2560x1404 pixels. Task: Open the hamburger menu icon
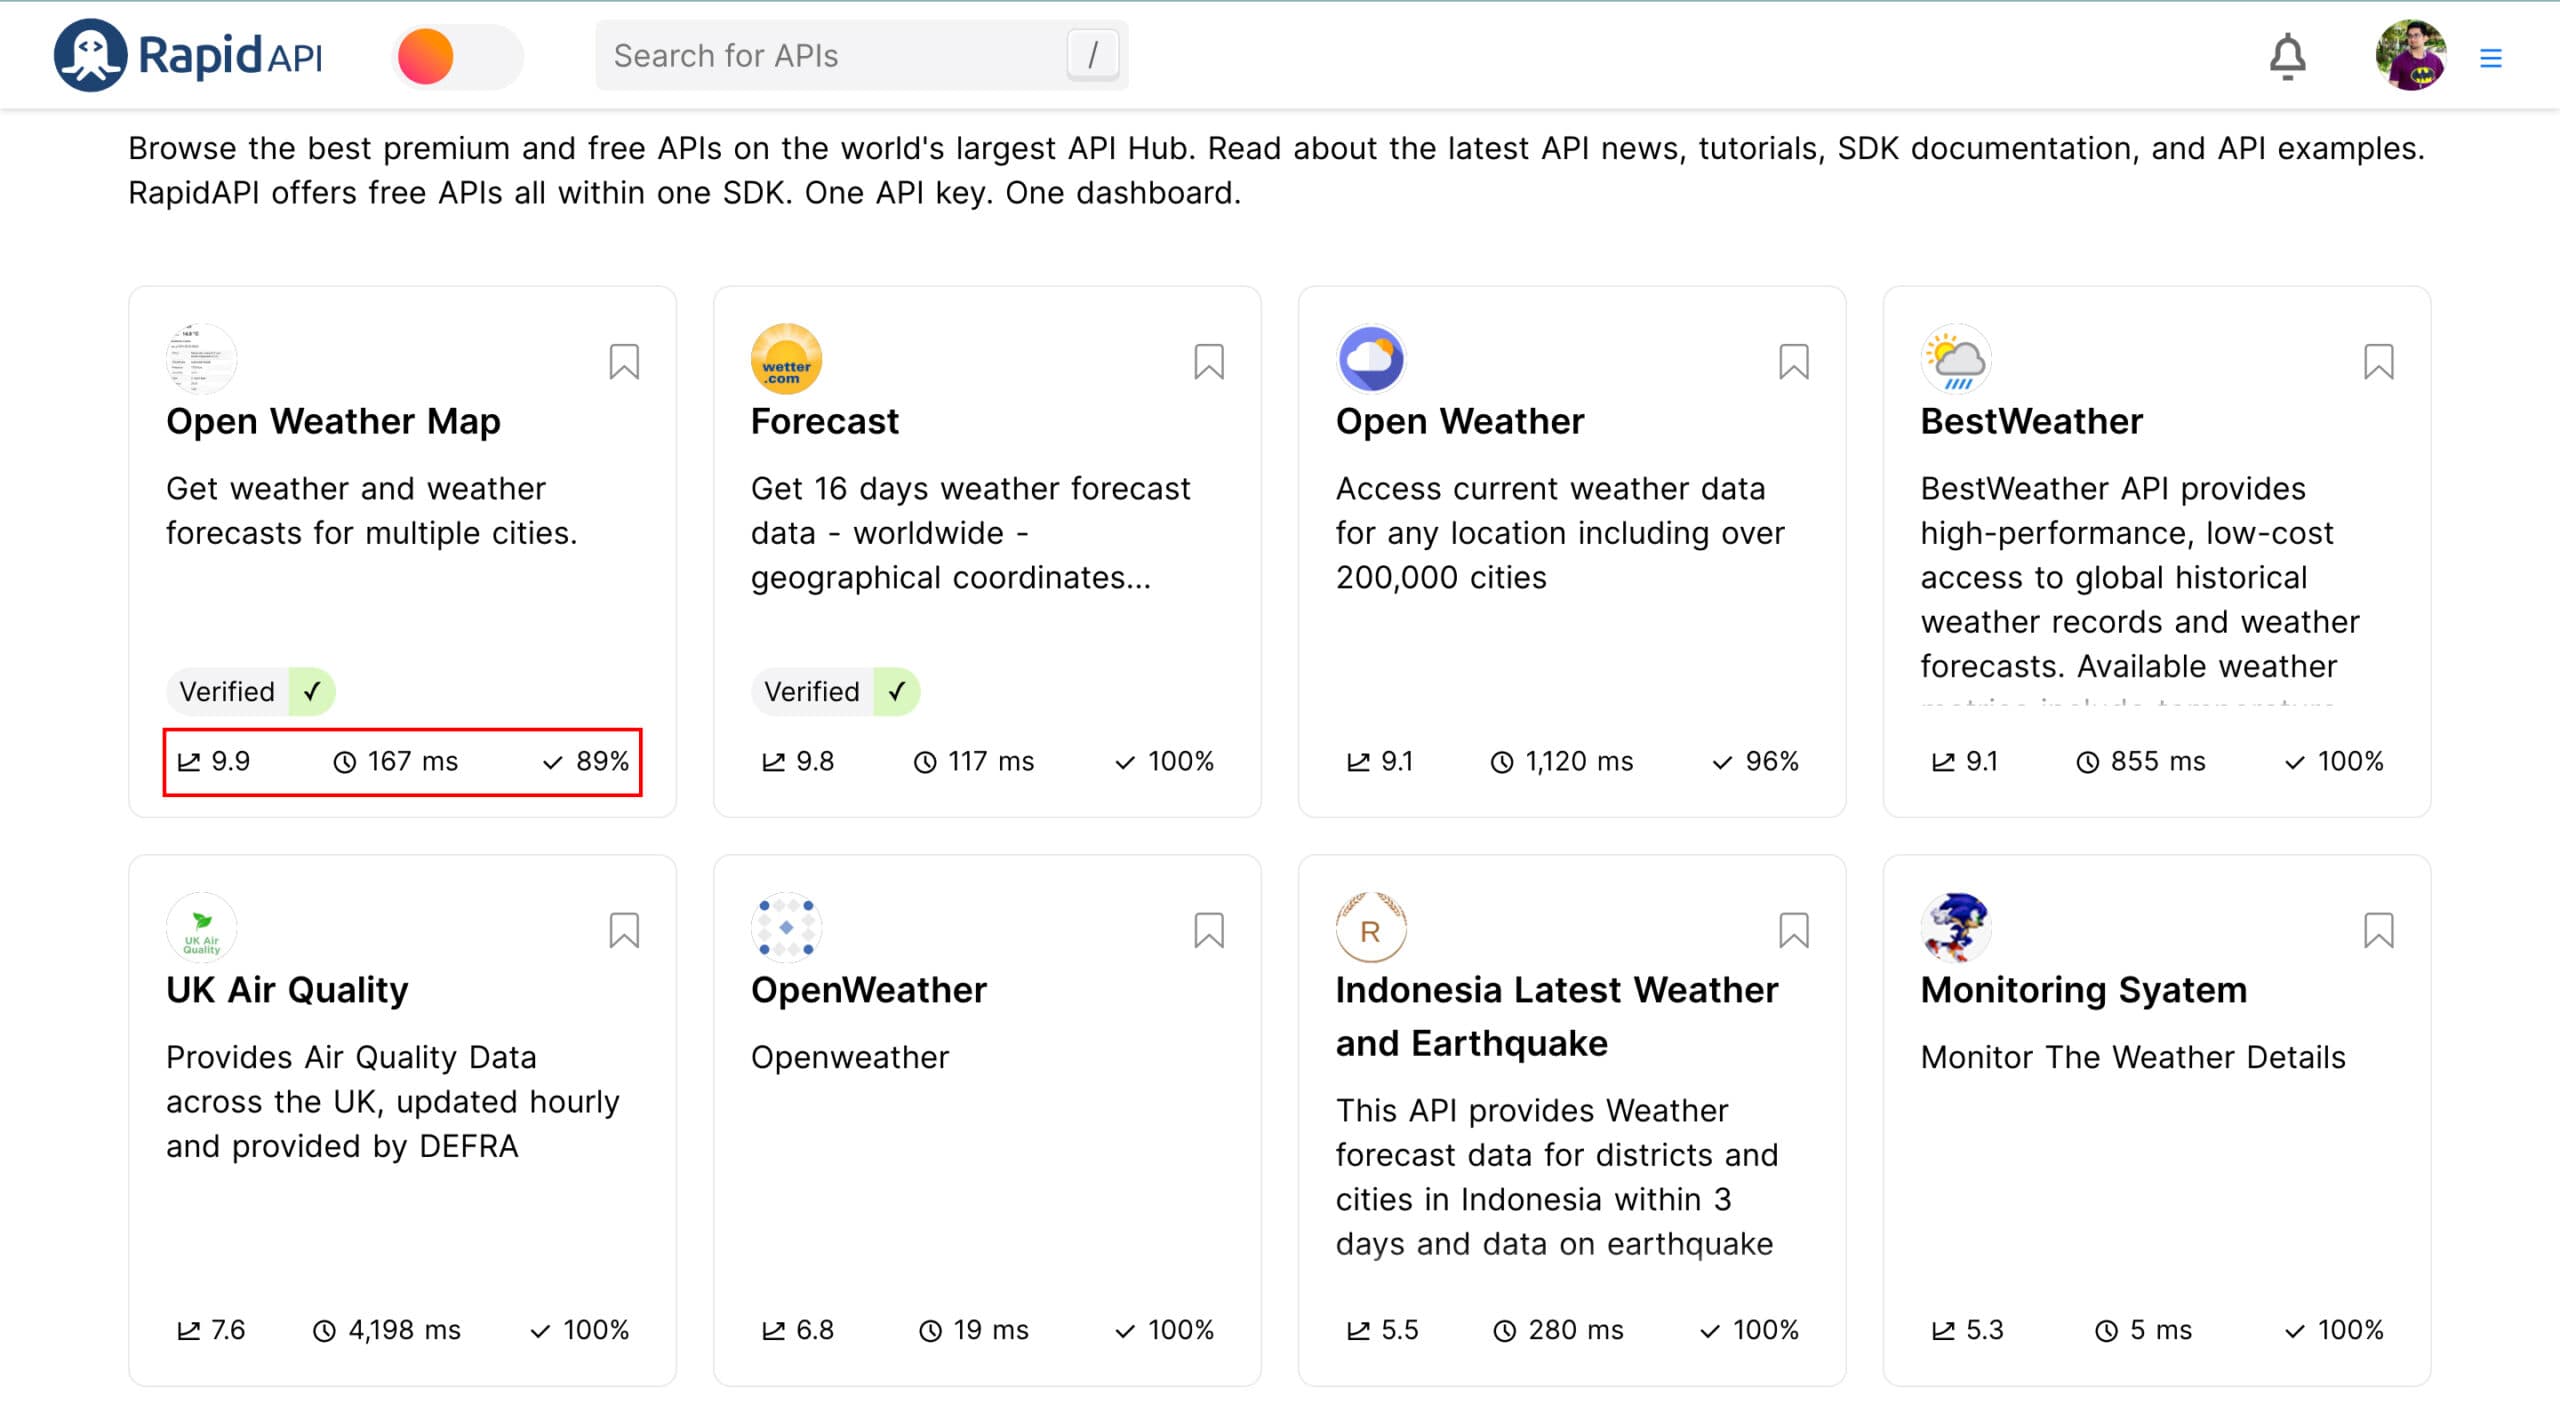coord(2490,58)
